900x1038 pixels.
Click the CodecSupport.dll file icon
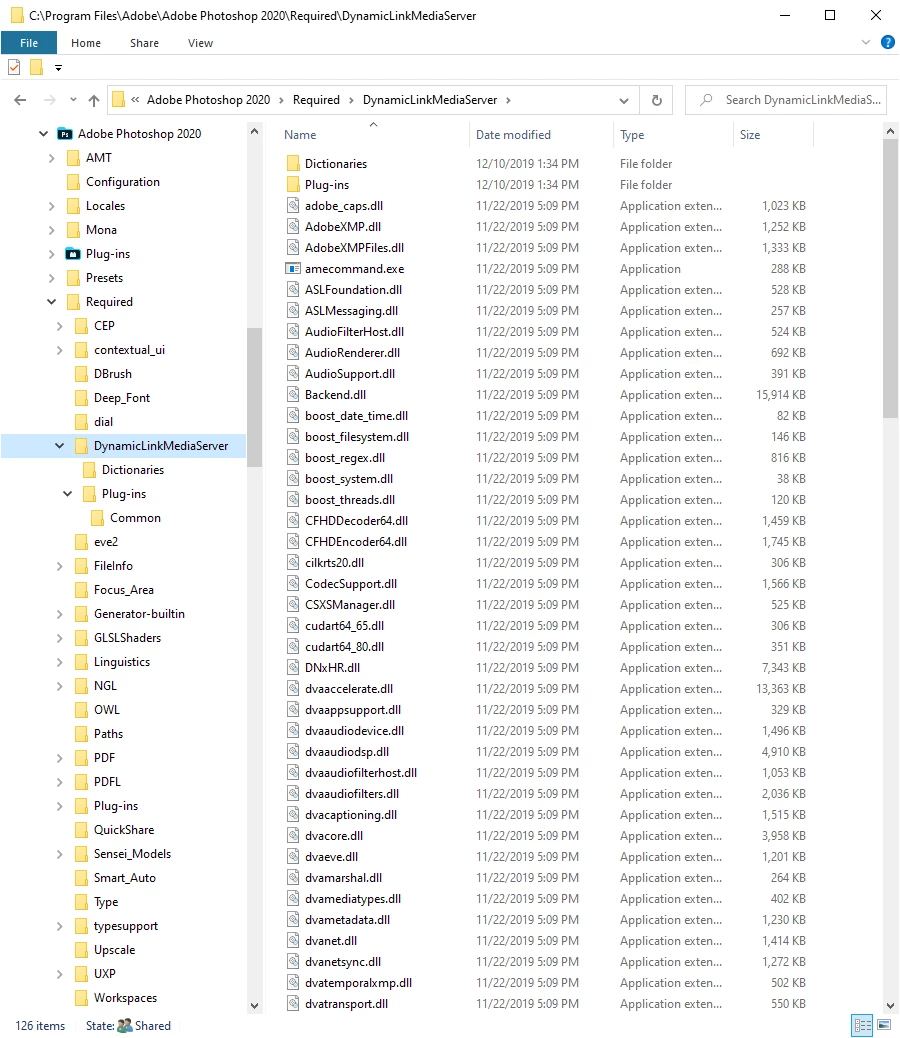tap(293, 583)
